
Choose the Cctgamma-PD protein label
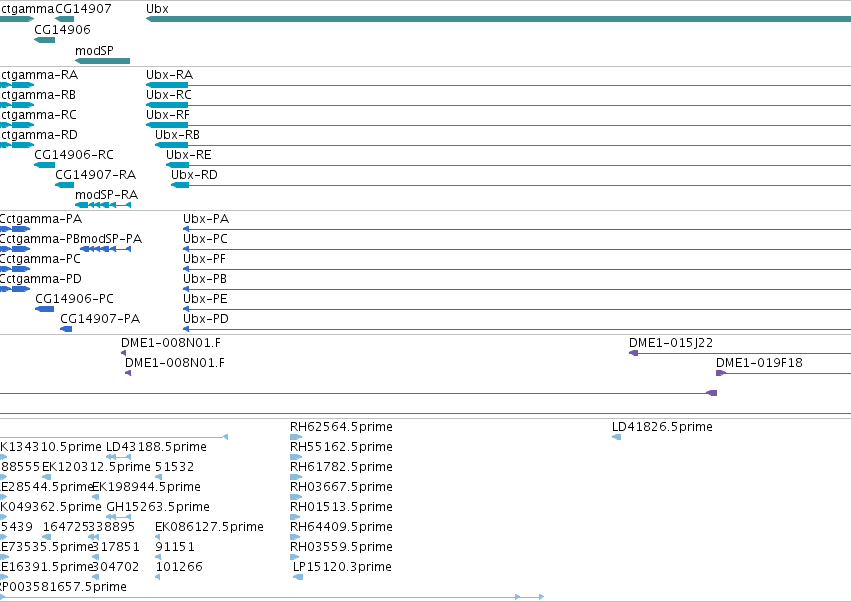pyautogui.click(x=41, y=279)
